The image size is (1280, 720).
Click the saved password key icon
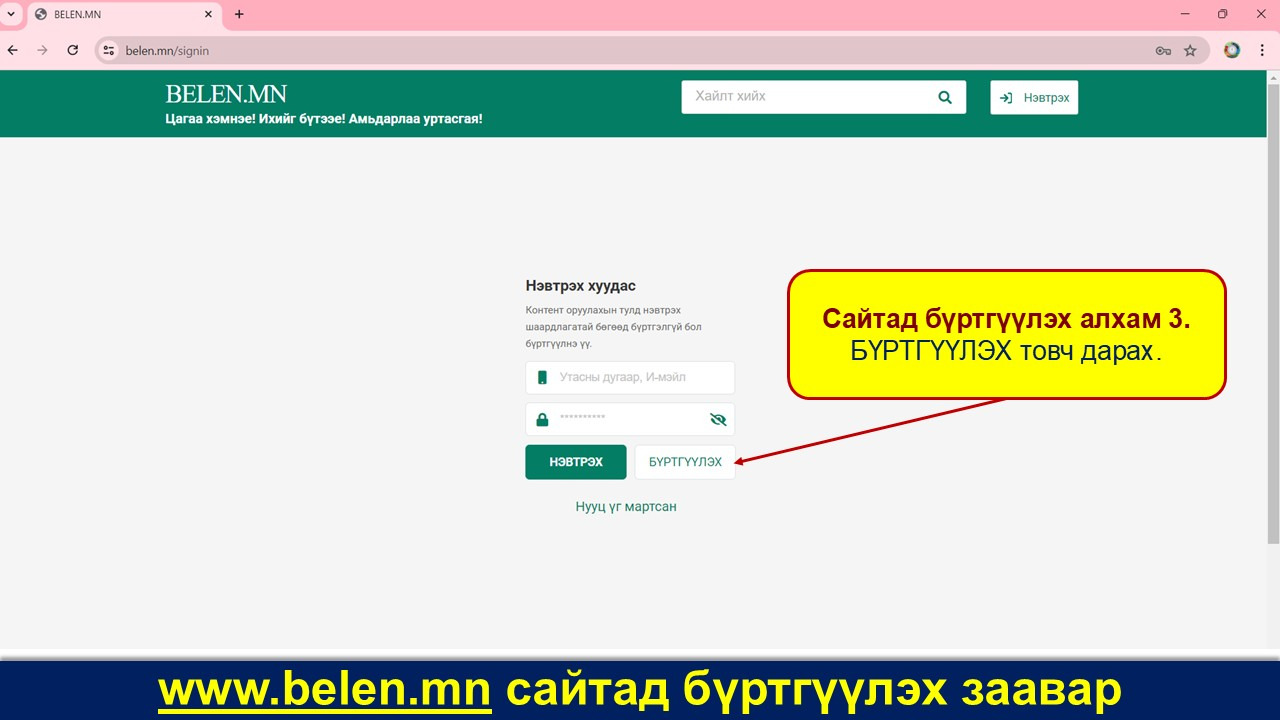[x=1163, y=50]
